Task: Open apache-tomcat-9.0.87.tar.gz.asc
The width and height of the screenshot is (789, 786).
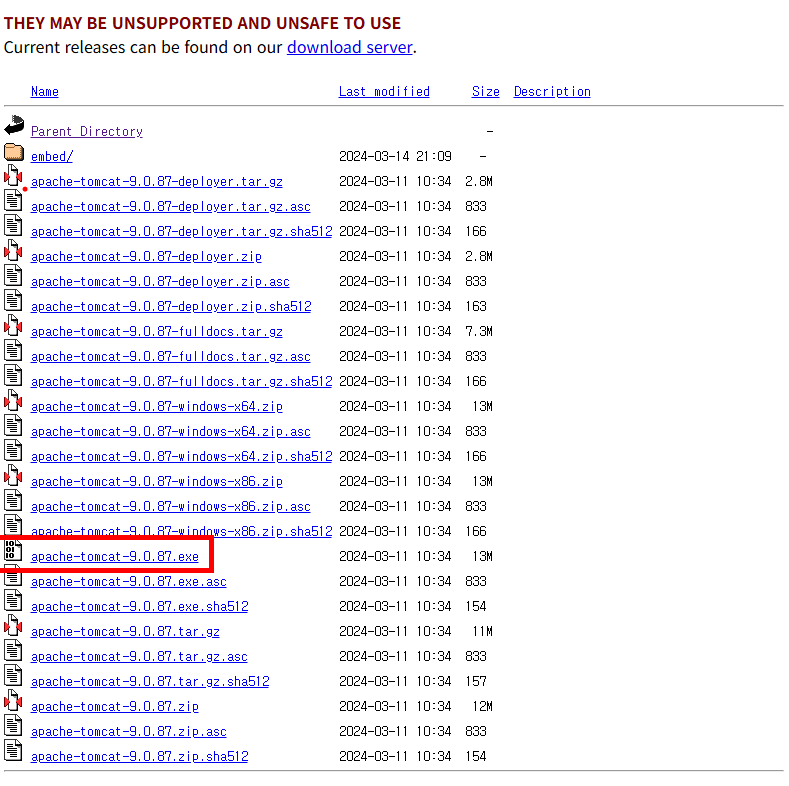Action: [x=139, y=657]
